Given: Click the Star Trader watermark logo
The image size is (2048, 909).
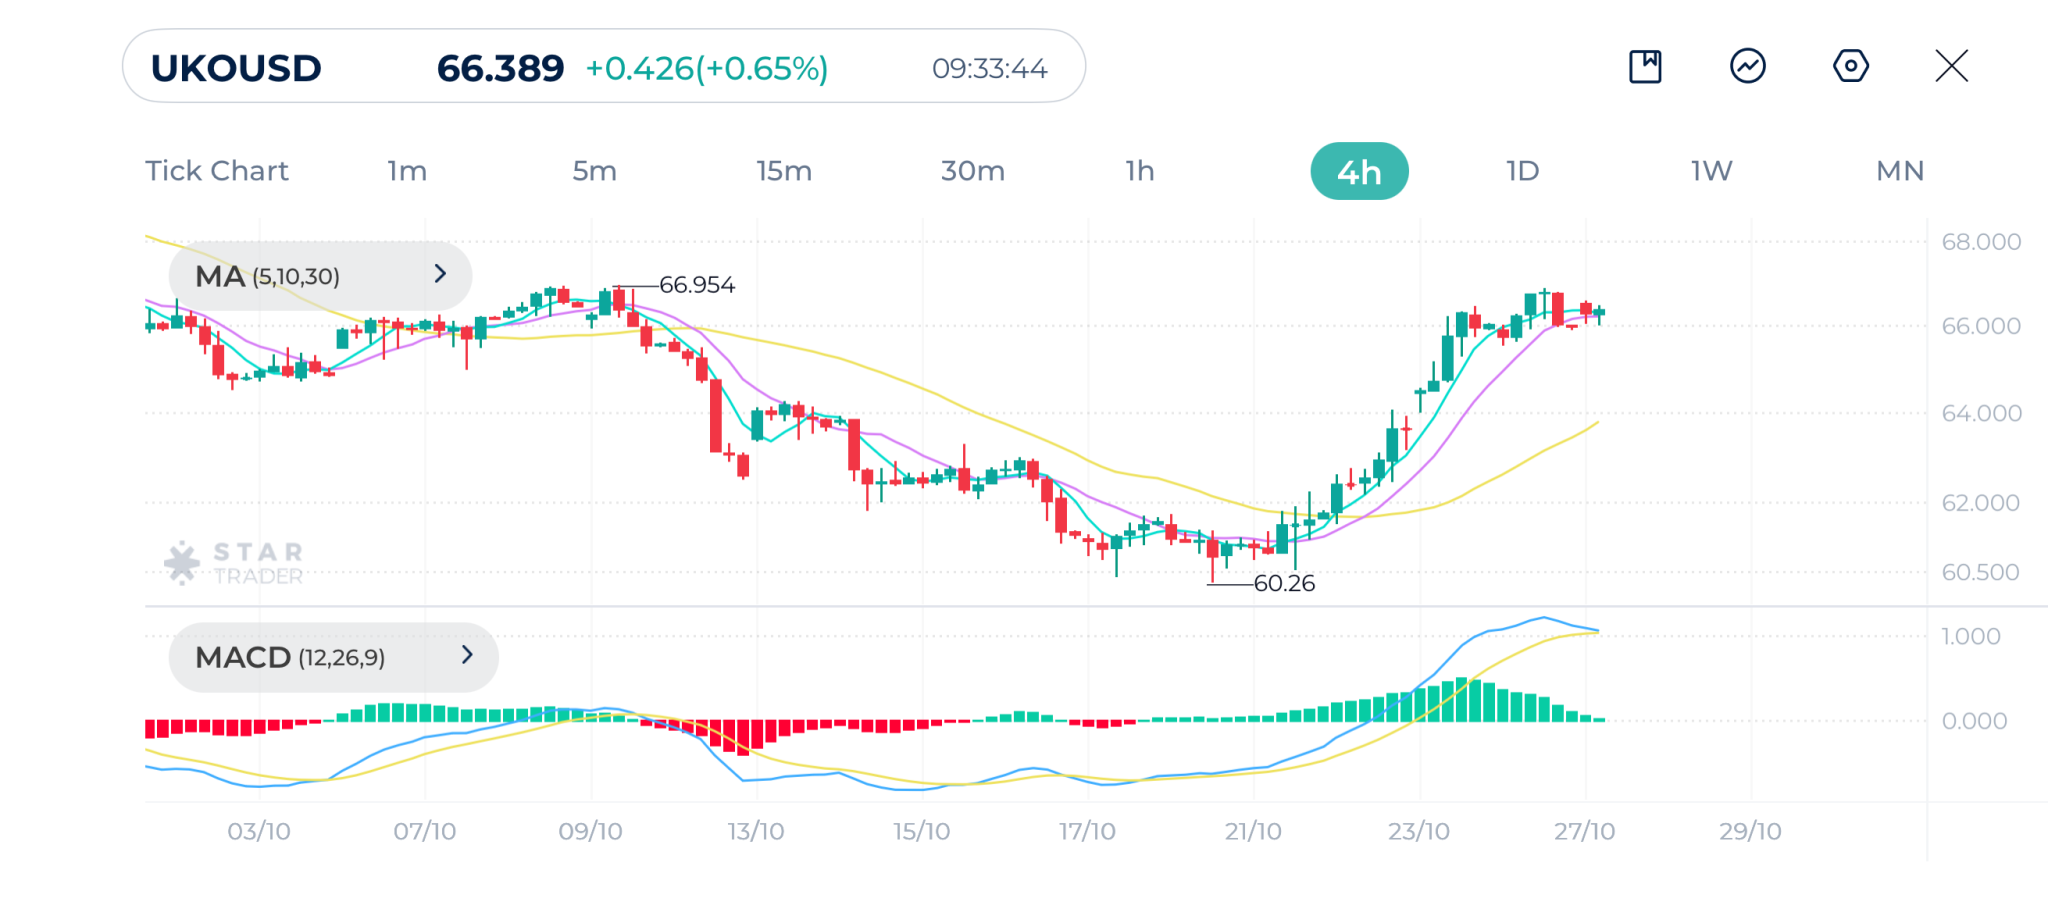Looking at the screenshot, I should 234,563.
